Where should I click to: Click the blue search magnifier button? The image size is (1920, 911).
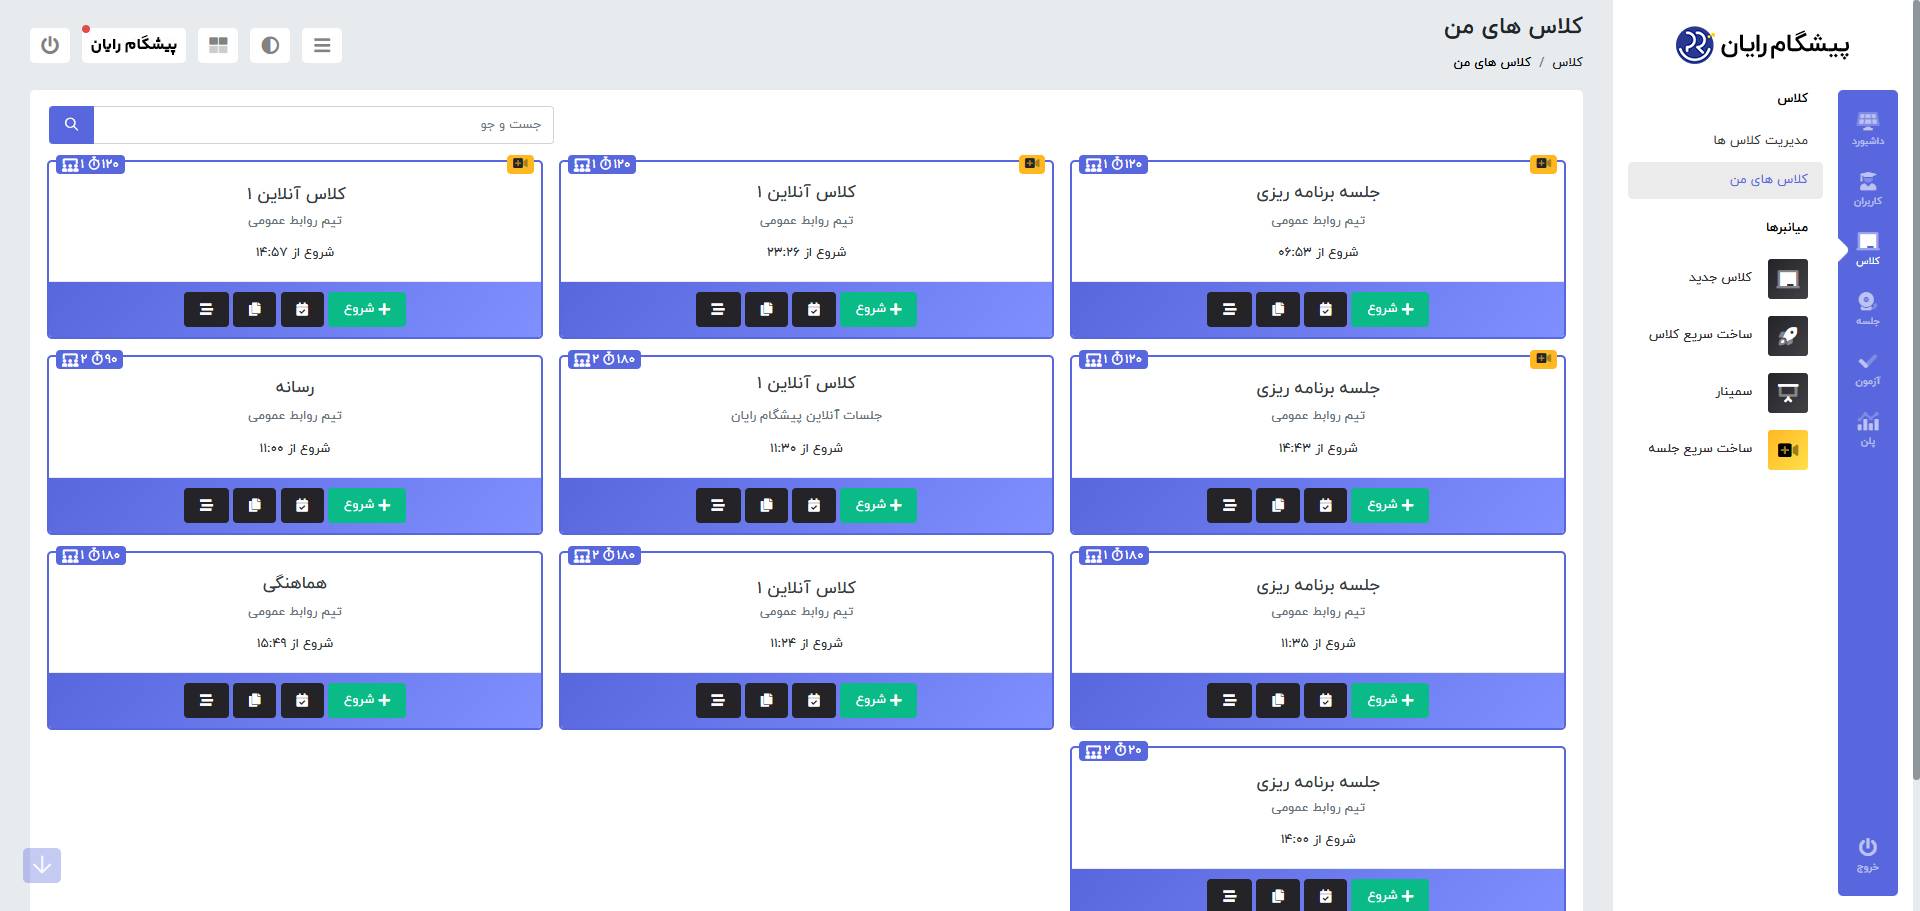click(x=71, y=125)
